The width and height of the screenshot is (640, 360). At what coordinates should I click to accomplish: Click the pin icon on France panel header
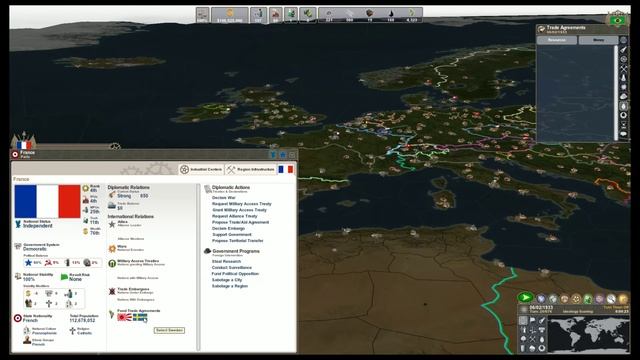click(x=273, y=155)
